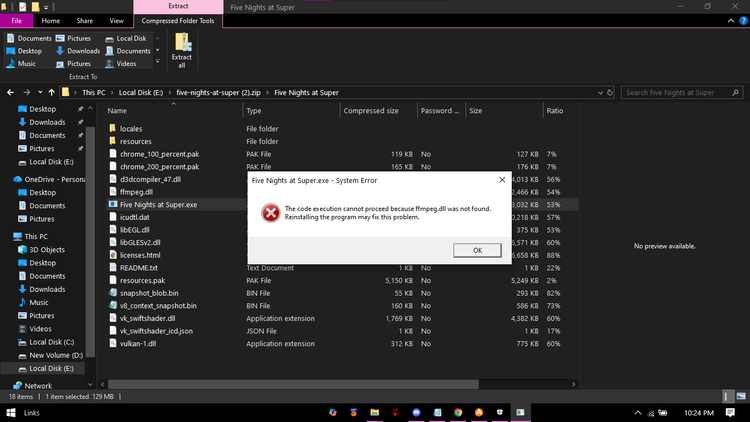Open Google Chrome from the taskbar
The height and width of the screenshot is (422, 750).
click(458, 412)
